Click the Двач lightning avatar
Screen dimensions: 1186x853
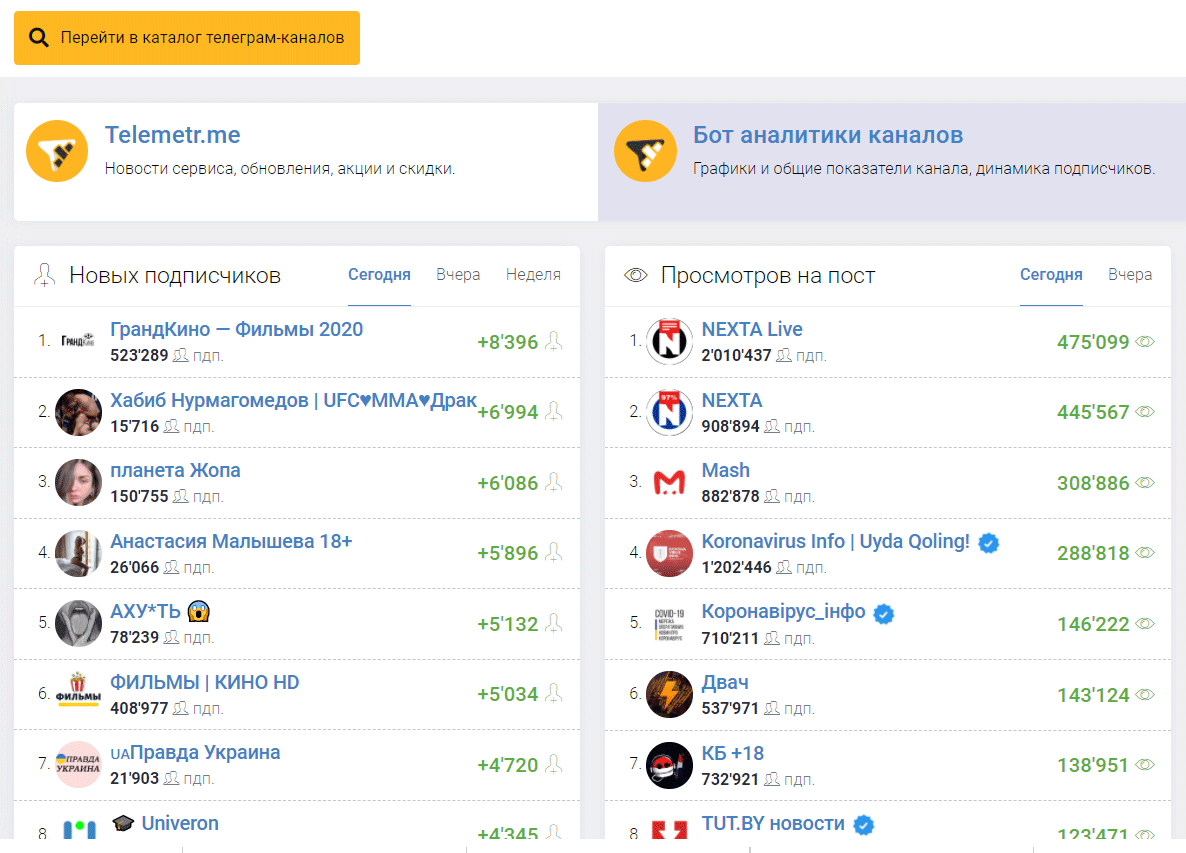(669, 694)
